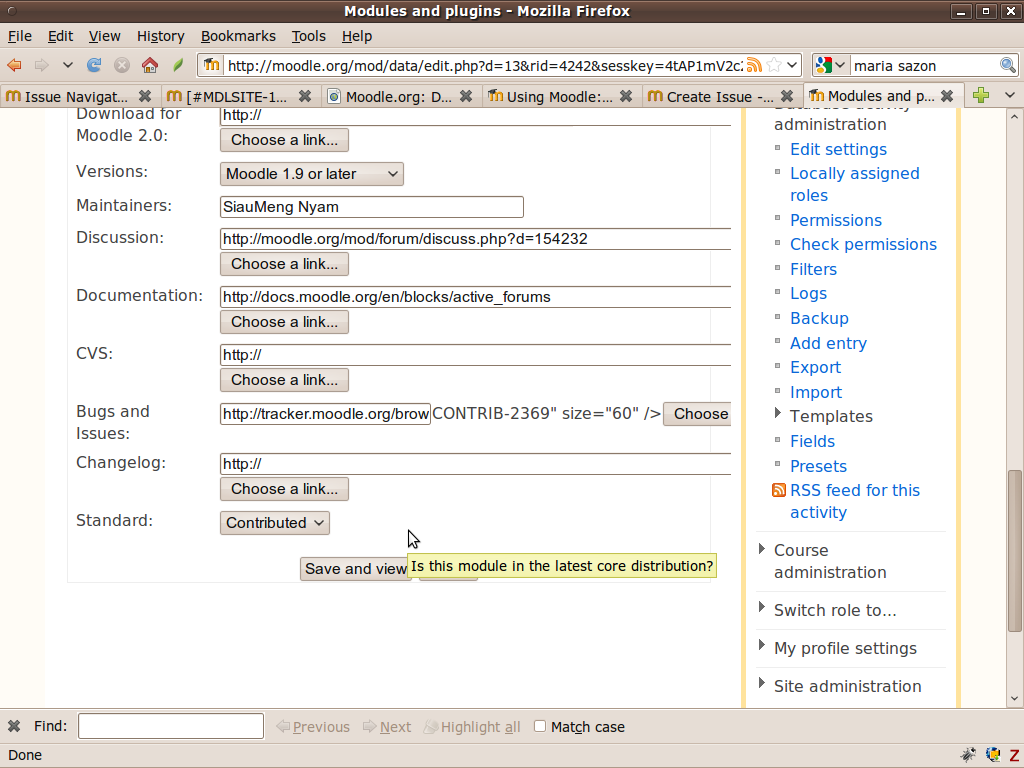Viewport: 1024px width, 768px height.
Task: Run search with the magnifier icon
Action: point(1008,65)
